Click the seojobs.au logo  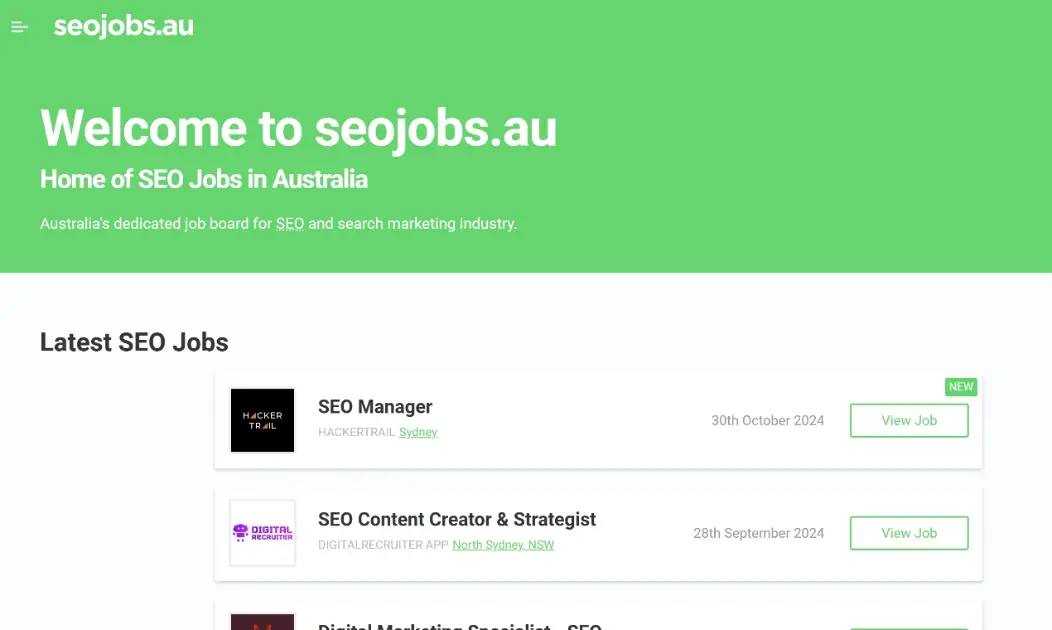click(x=123, y=26)
